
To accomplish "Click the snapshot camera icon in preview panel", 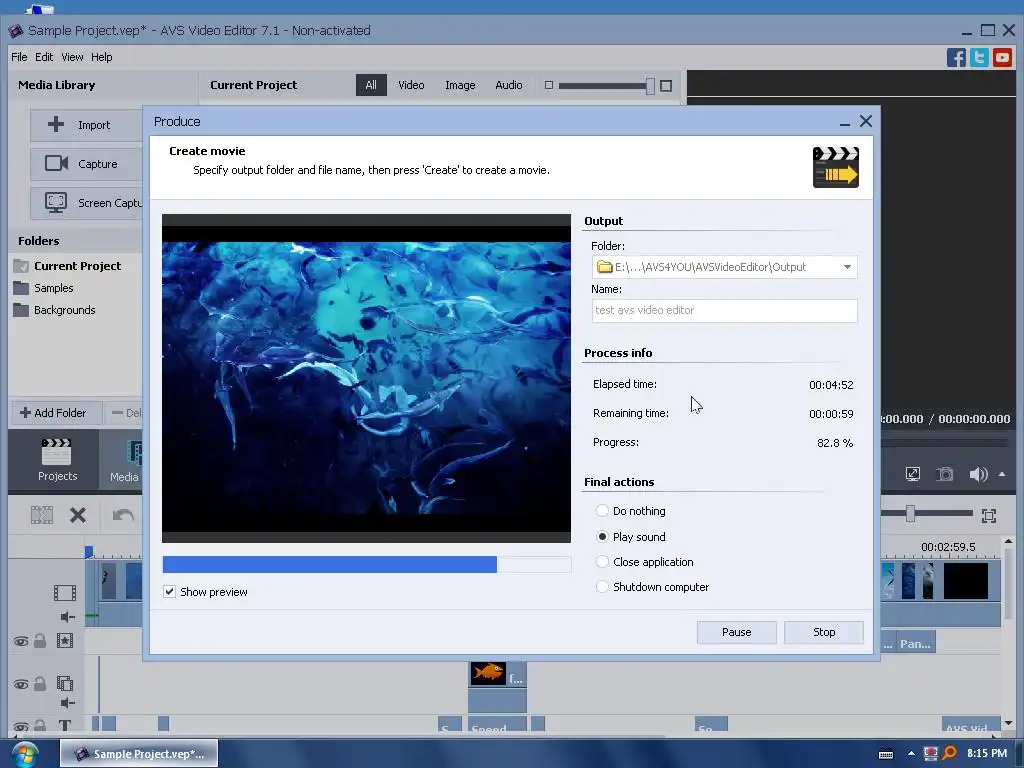I will click(944, 474).
